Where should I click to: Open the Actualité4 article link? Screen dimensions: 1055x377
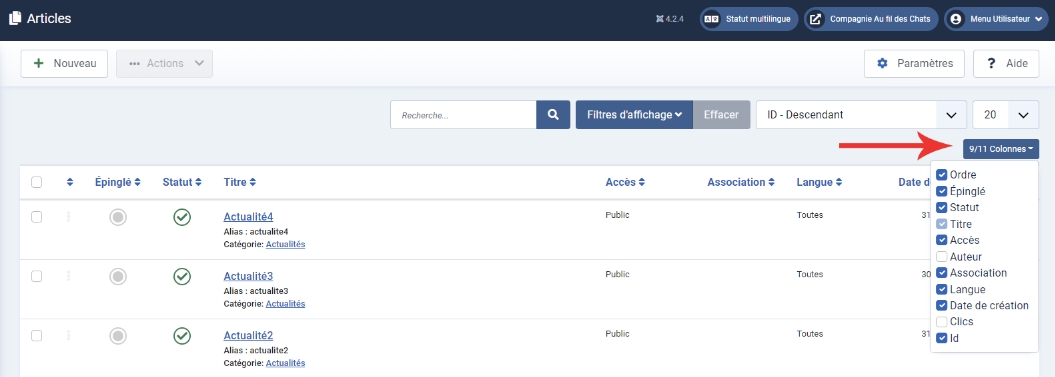248,217
